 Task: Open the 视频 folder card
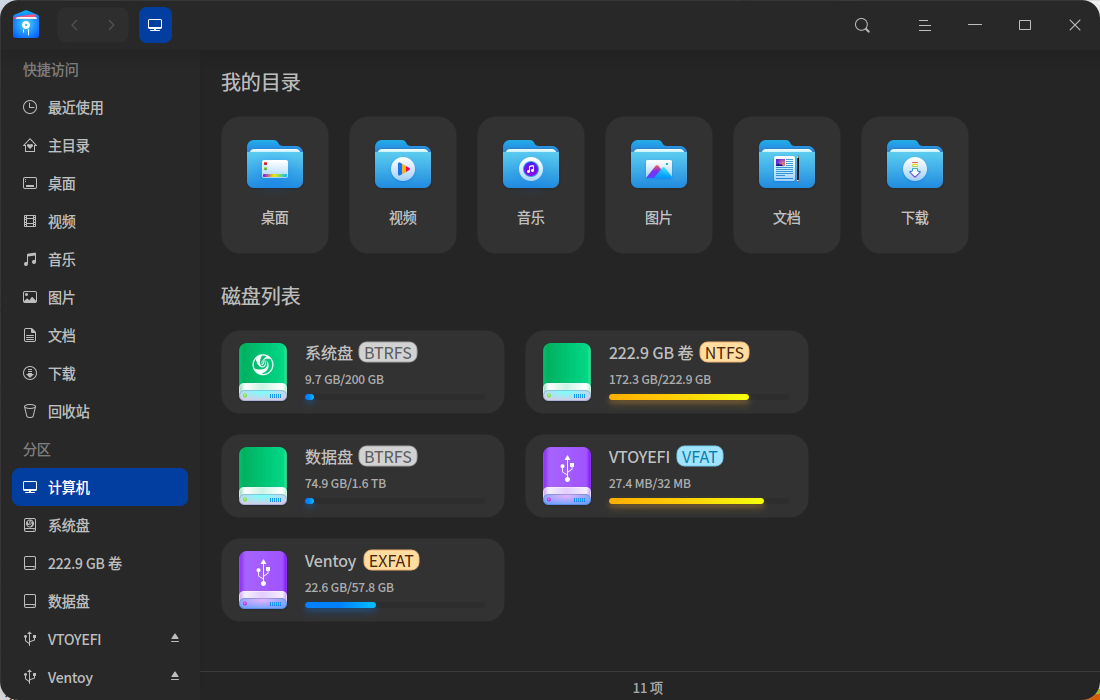[403, 184]
